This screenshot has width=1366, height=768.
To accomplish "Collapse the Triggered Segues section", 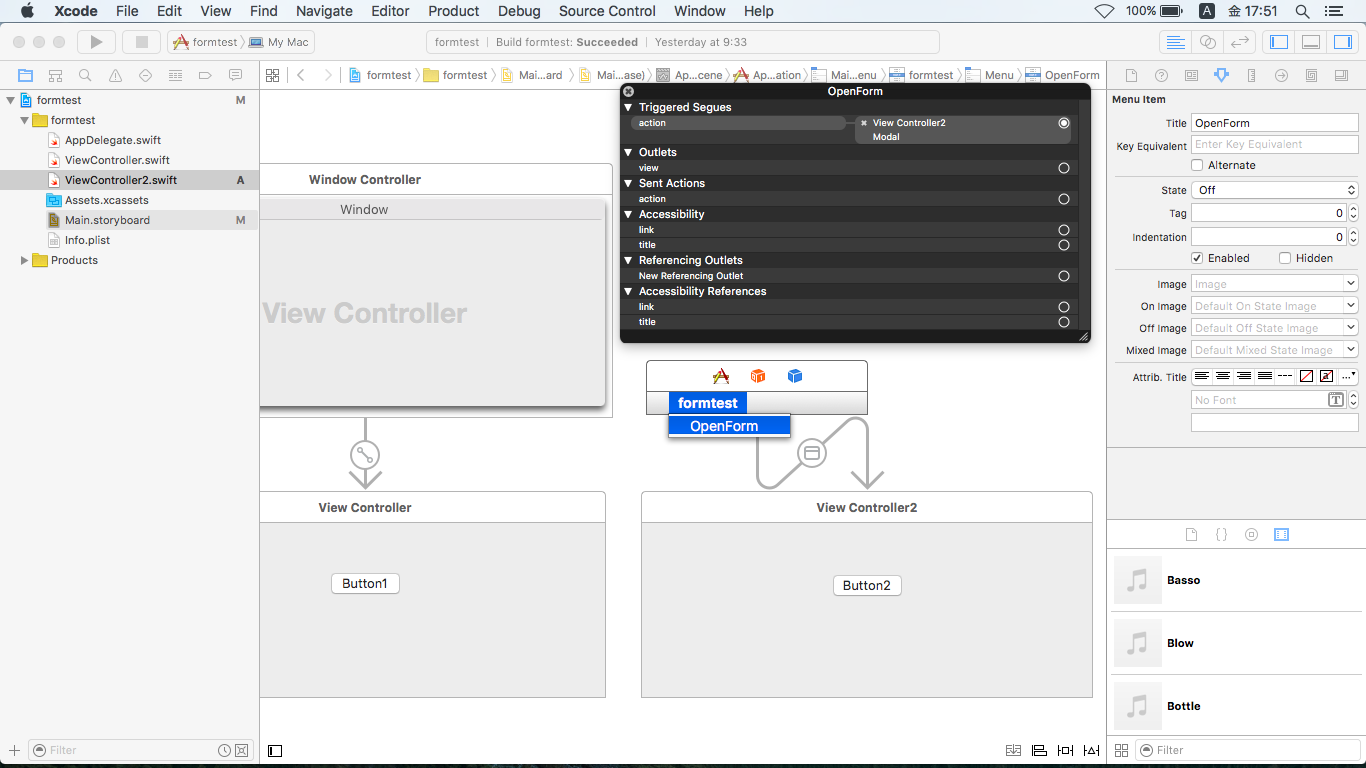I will [x=629, y=107].
